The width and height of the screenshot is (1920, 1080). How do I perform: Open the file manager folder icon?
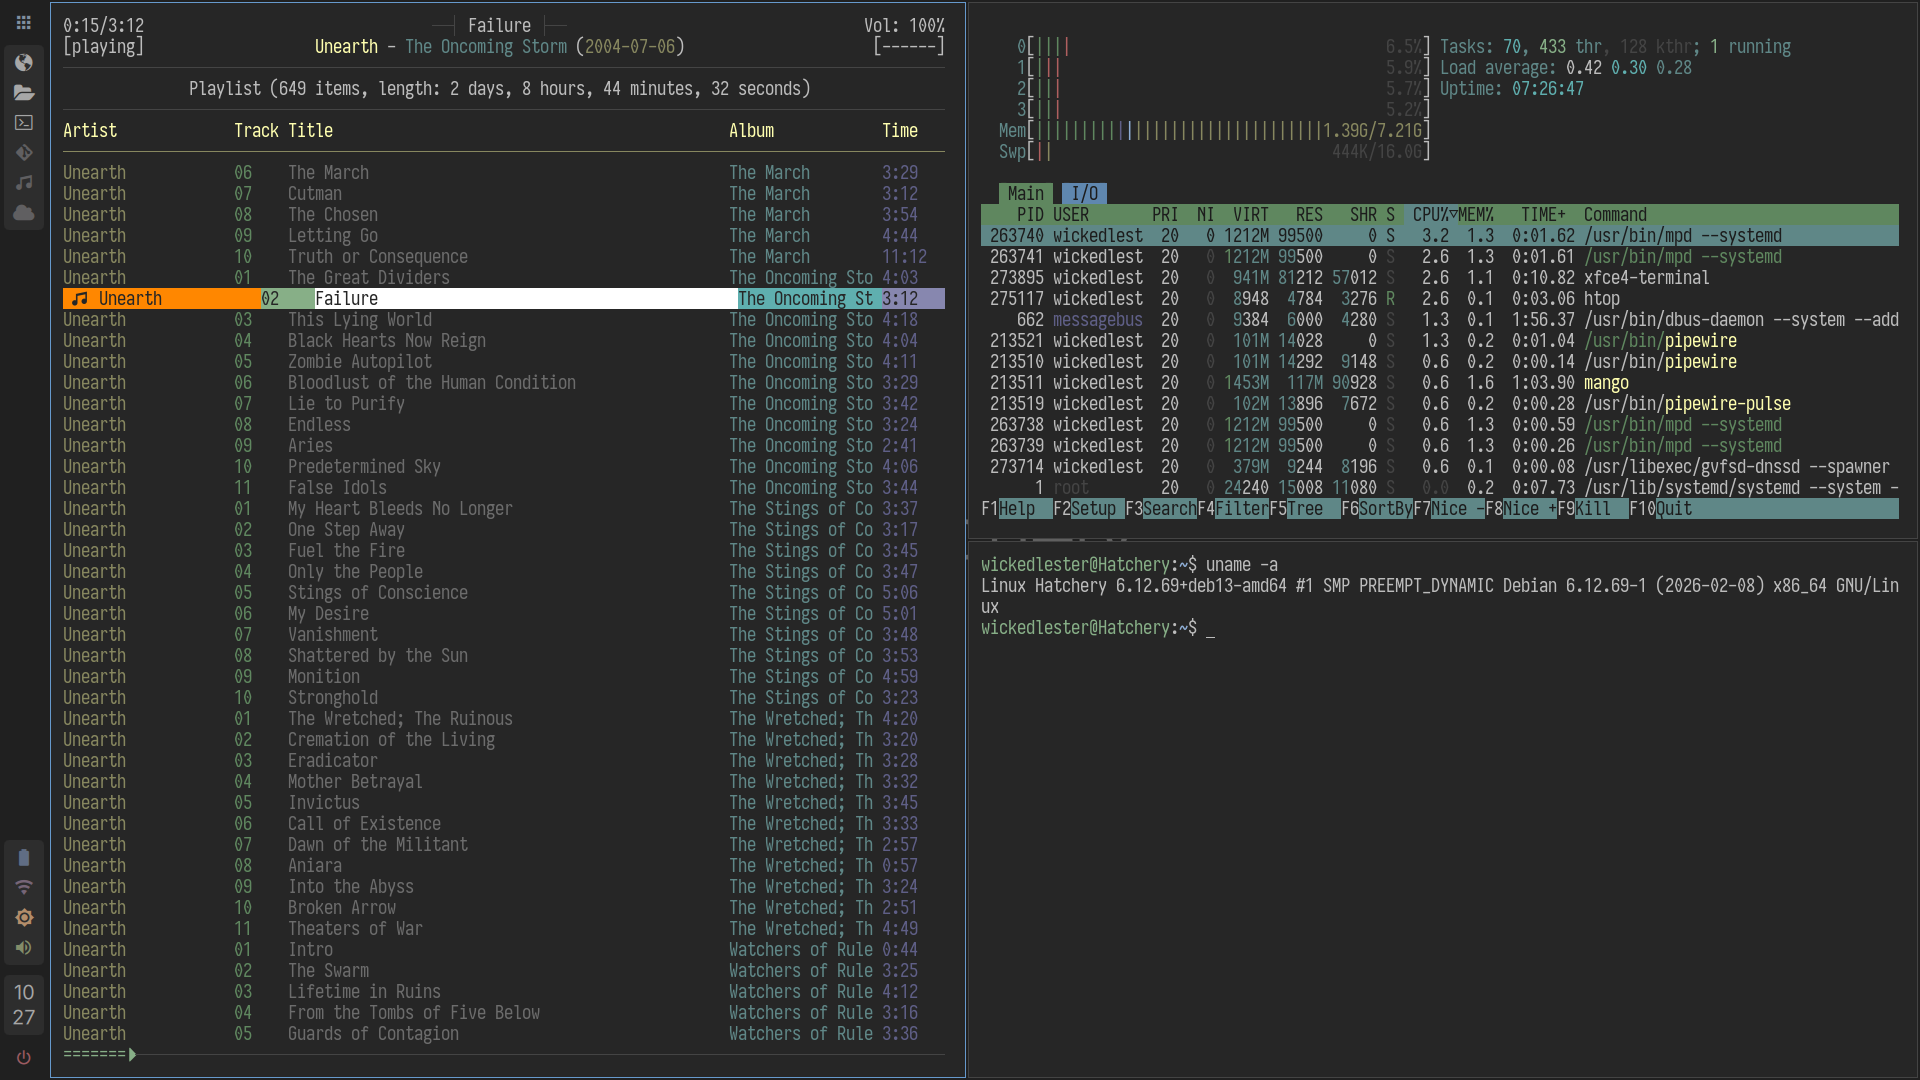[24, 93]
